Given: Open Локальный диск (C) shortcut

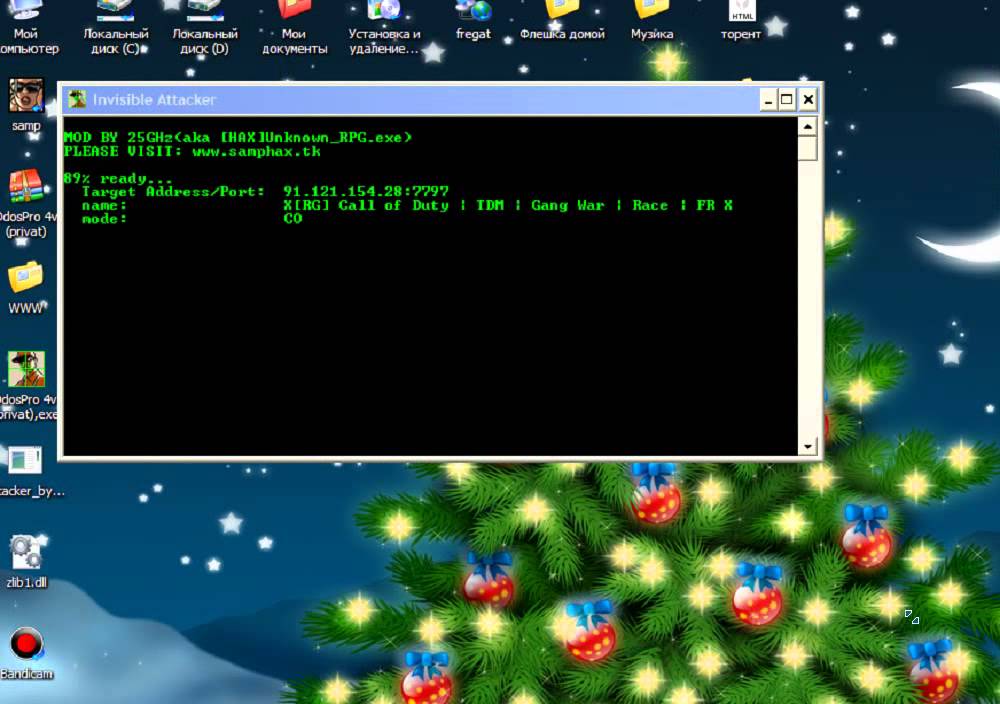Looking at the screenshot, I should [x=116, y=26].
